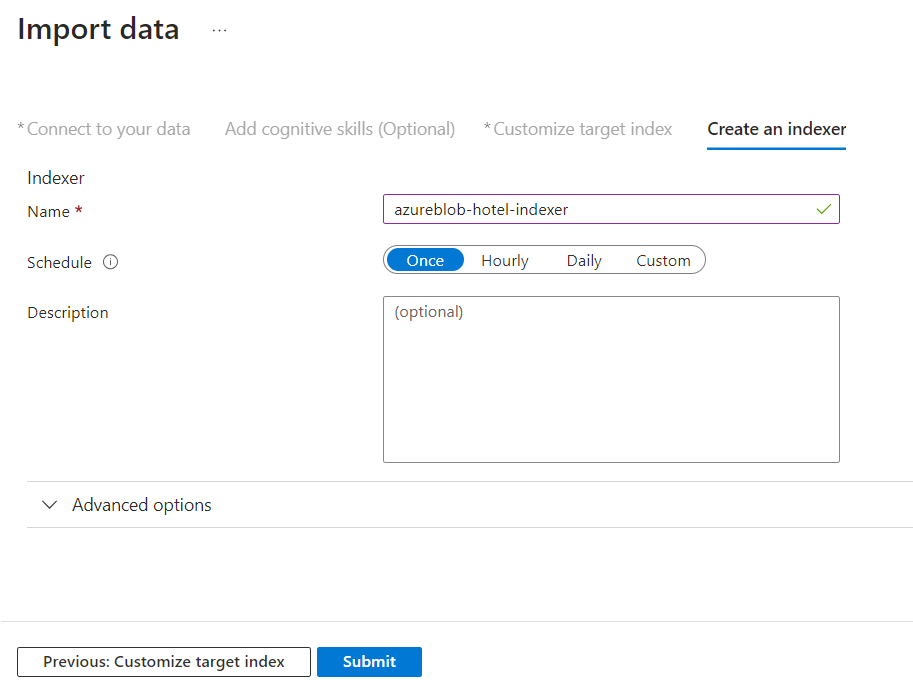Click the Description field label

pos(68,313)
